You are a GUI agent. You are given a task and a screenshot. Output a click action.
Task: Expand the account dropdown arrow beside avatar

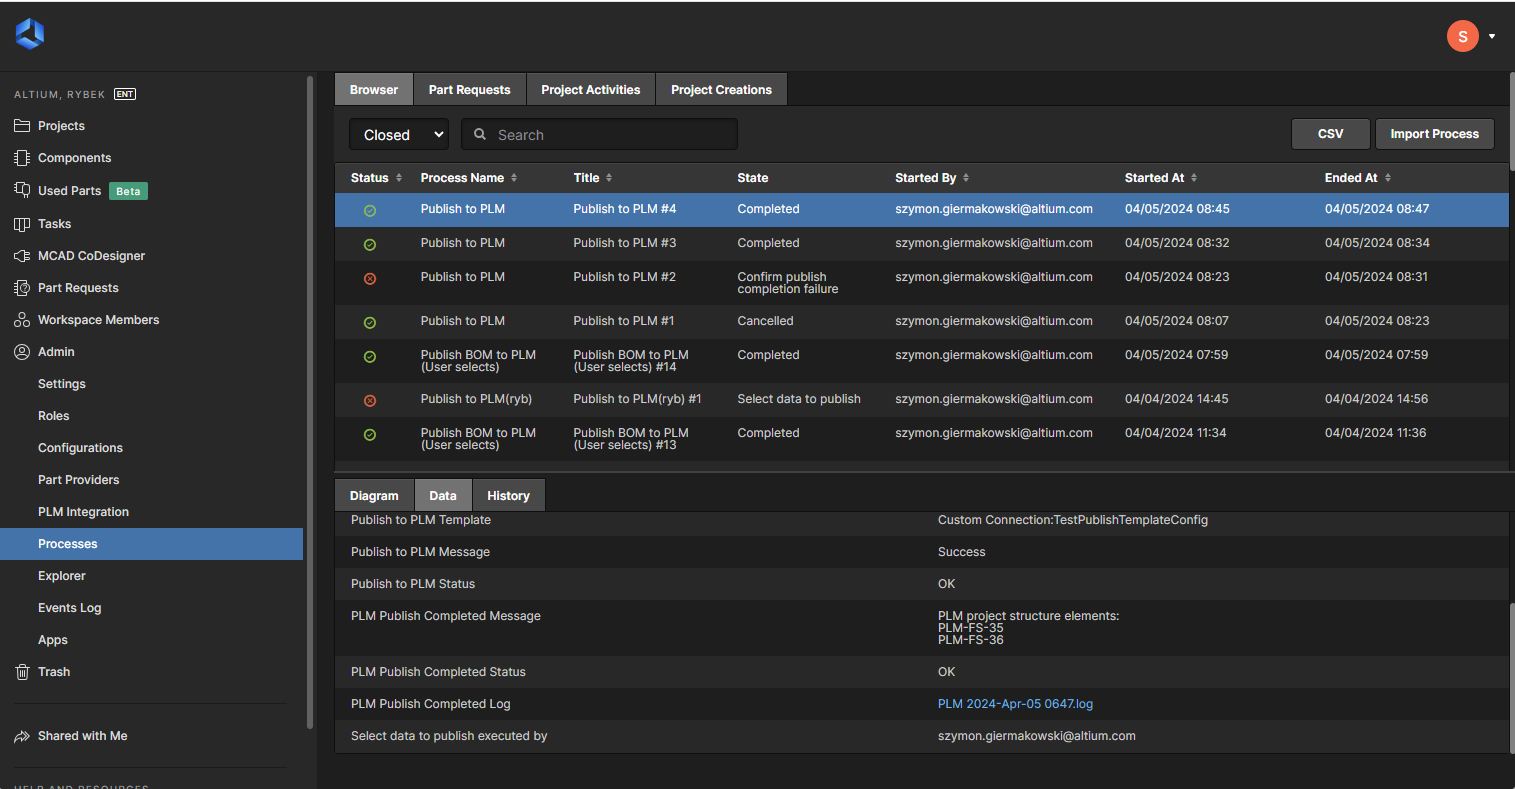(1492, 36)
